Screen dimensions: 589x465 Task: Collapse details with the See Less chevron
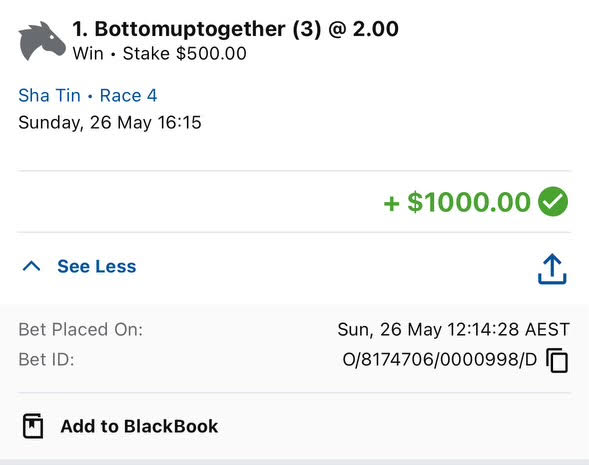[x=32, y=266]
